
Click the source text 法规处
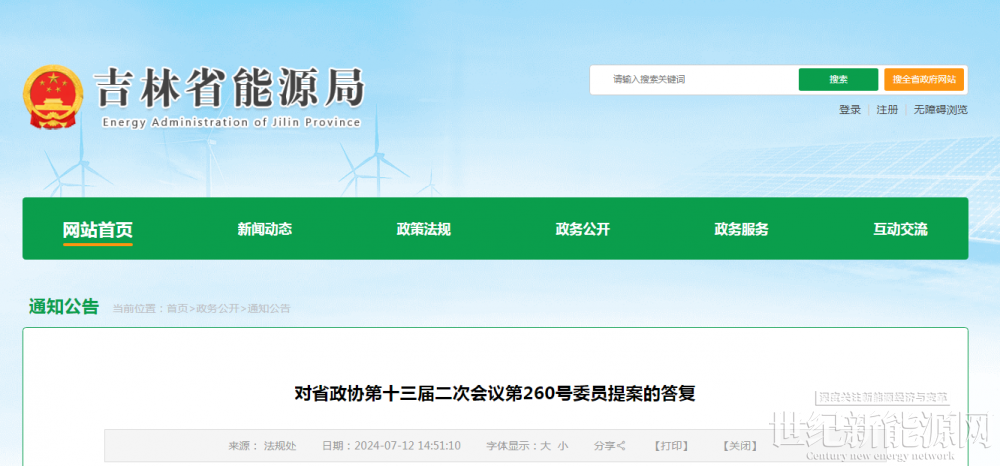point(280,446)
